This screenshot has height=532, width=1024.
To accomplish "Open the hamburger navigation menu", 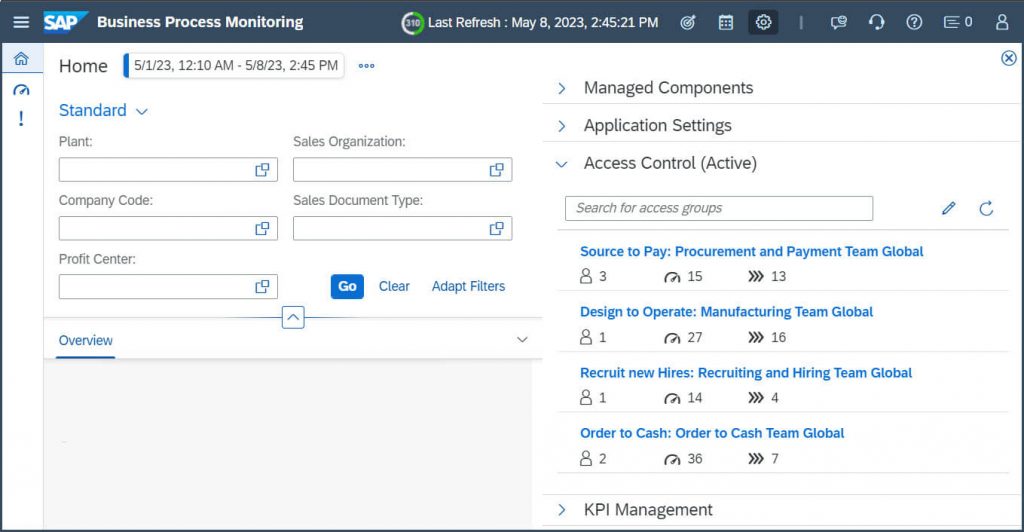I will click(21, 22).
